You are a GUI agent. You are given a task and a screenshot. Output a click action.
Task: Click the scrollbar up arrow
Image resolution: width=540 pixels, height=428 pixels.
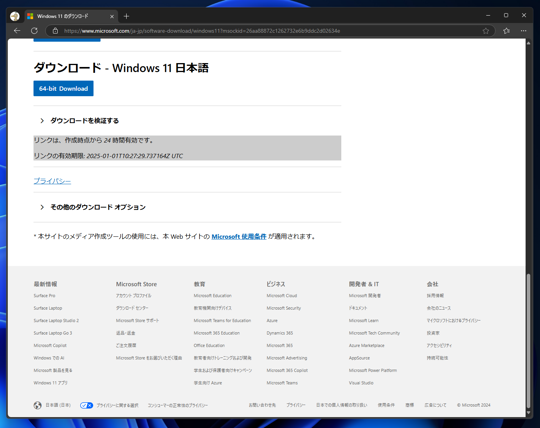[529, 42]
